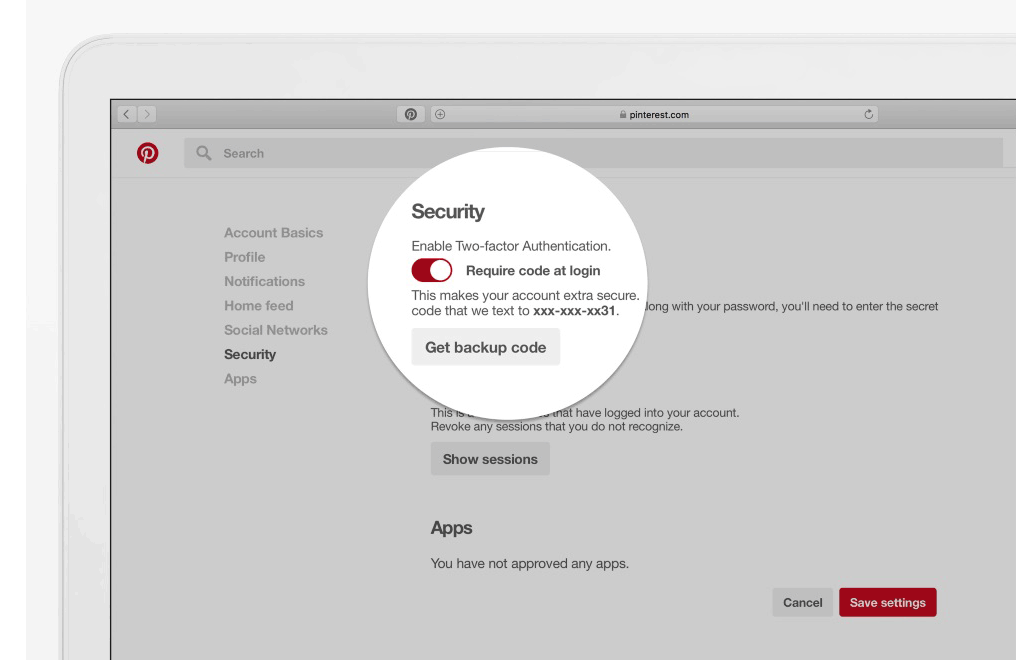The width and height of the screenshot is (1016, 660).
Task: Open Account Basics settings section
Action: (273, 233)
